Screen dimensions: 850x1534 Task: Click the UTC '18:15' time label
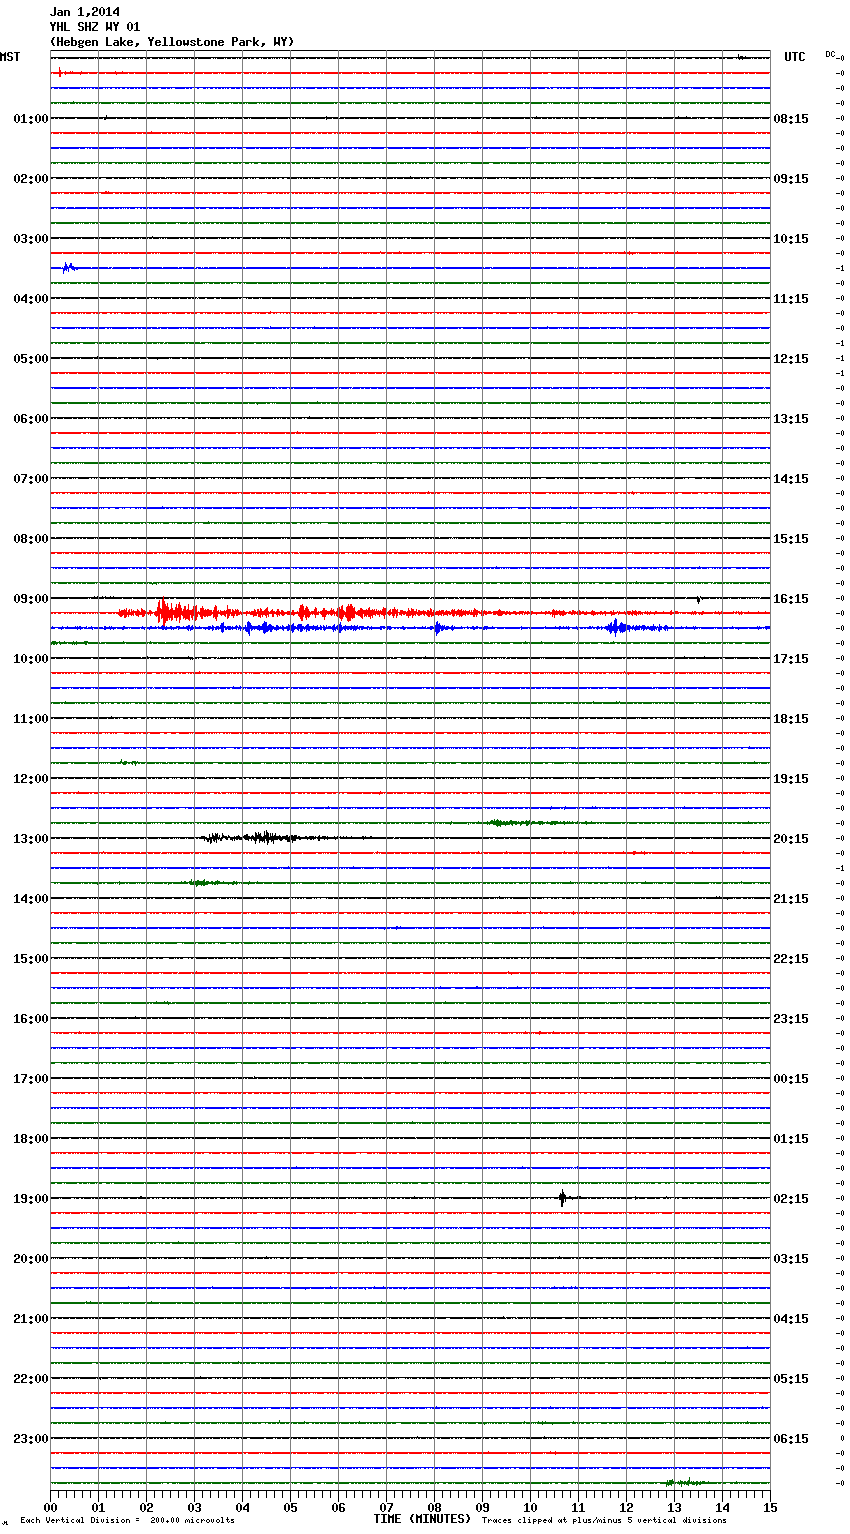click(x=791, y=719)
